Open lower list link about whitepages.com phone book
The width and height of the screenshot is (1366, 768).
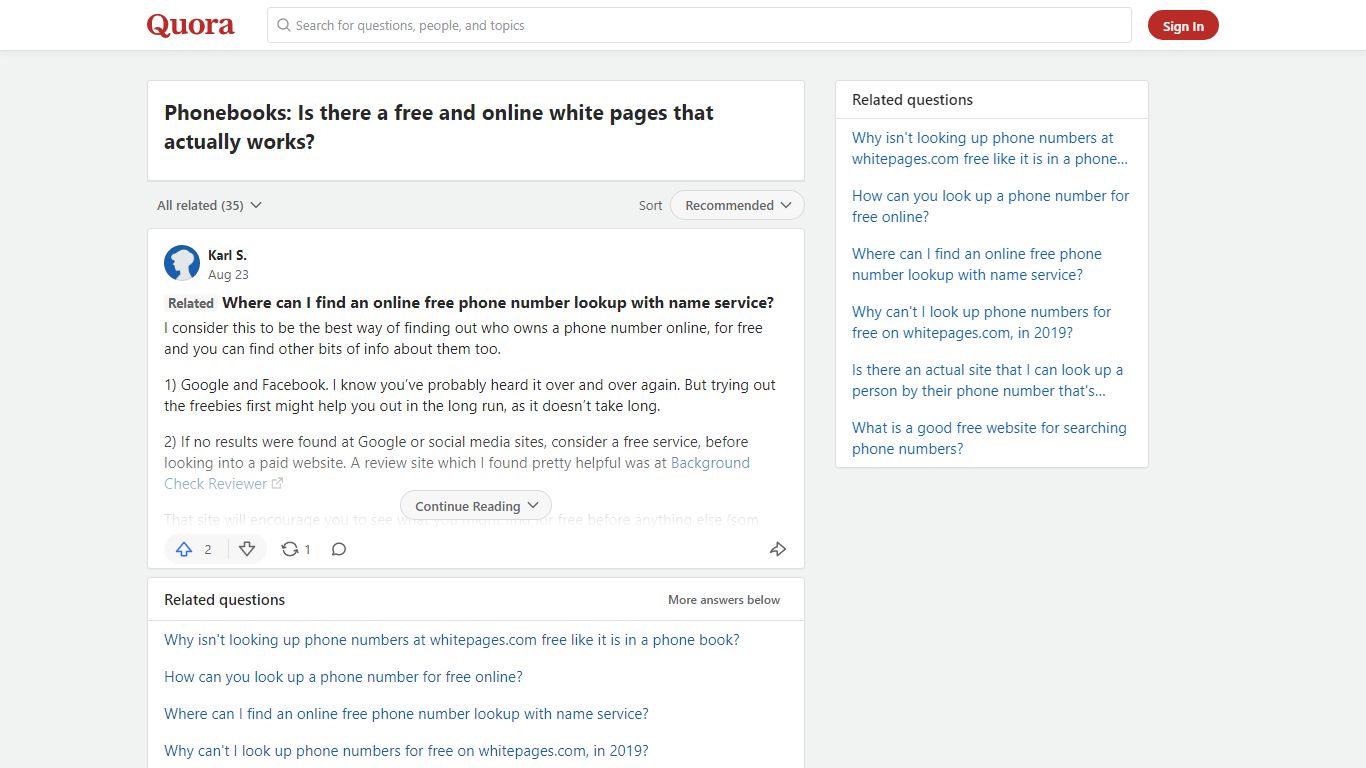(452, 640)
